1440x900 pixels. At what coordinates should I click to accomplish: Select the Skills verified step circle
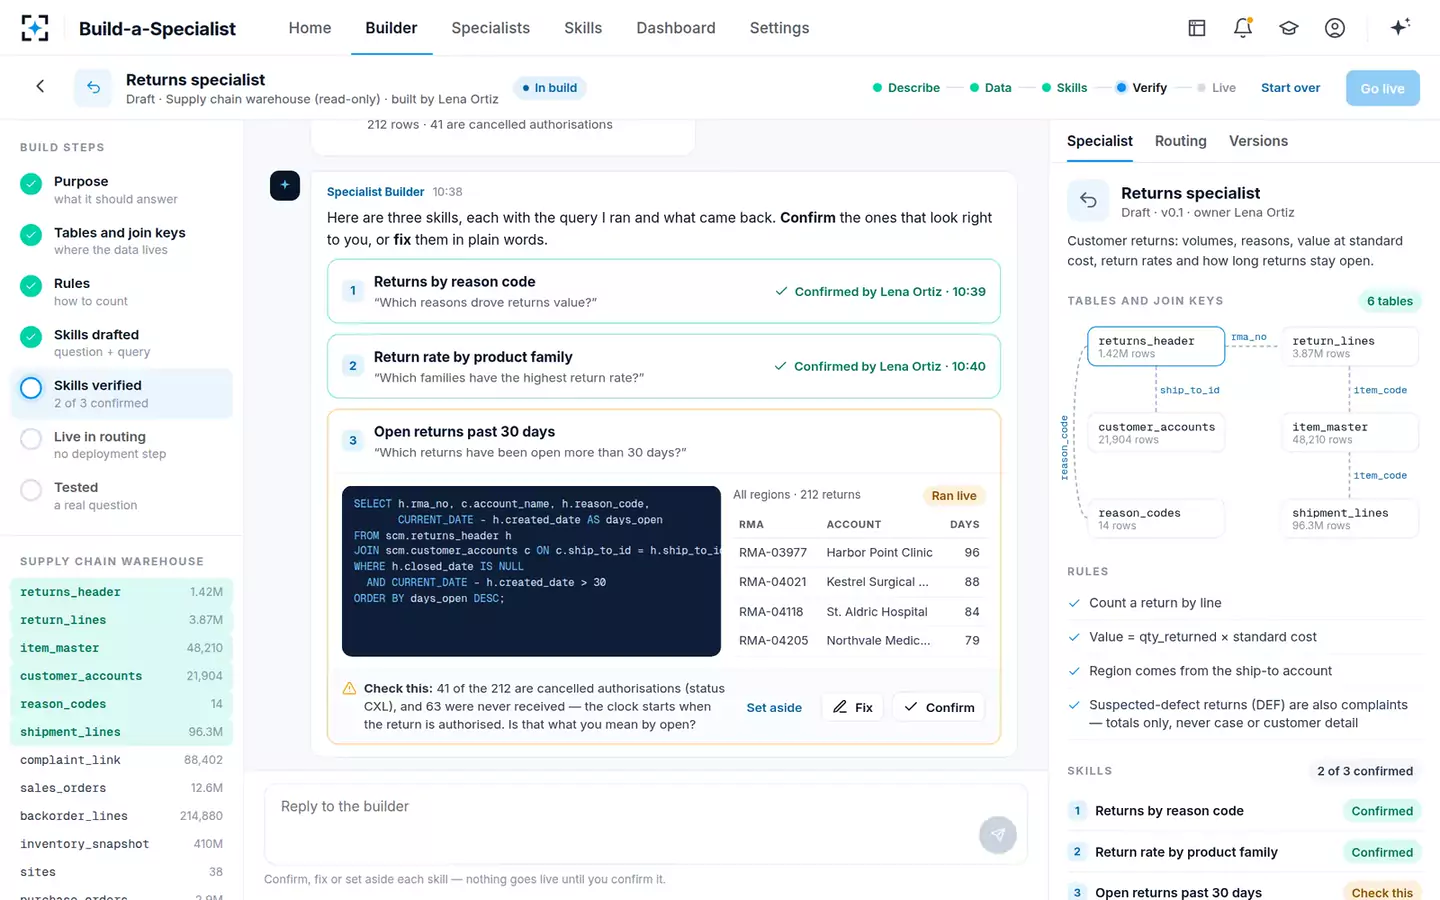[x=31, y=388]
